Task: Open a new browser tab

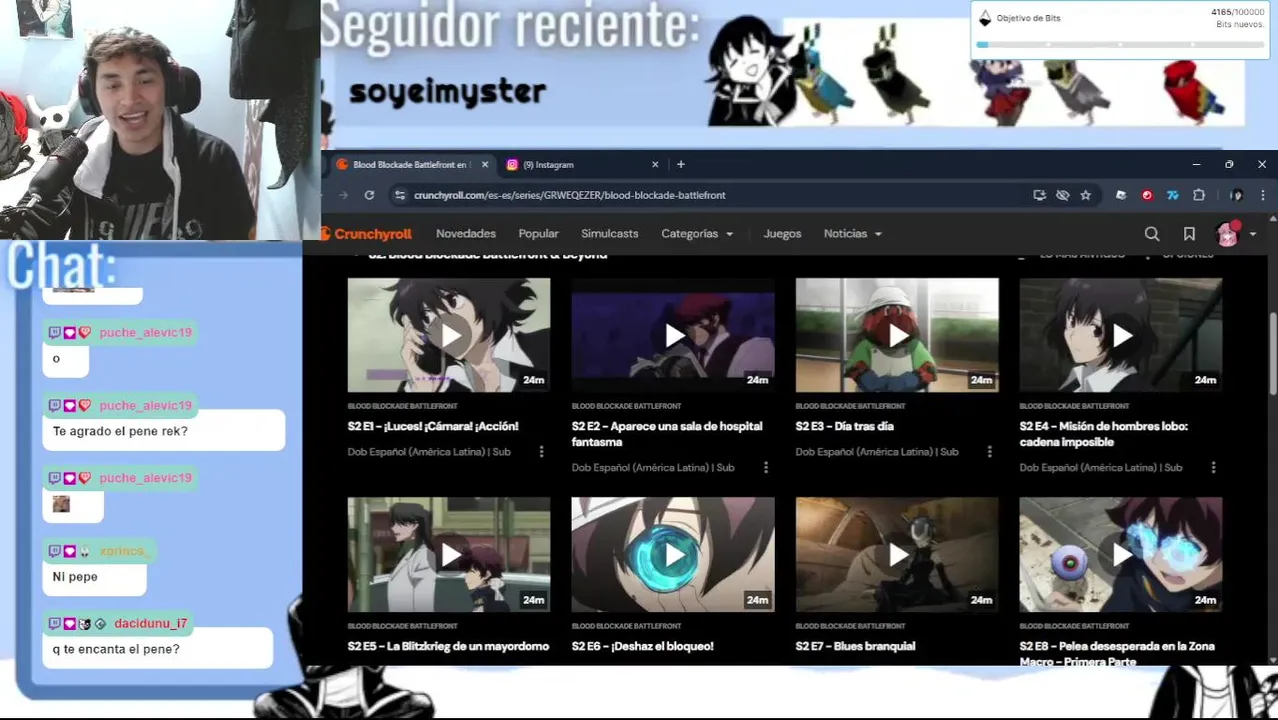Action: tap(681, 164)
